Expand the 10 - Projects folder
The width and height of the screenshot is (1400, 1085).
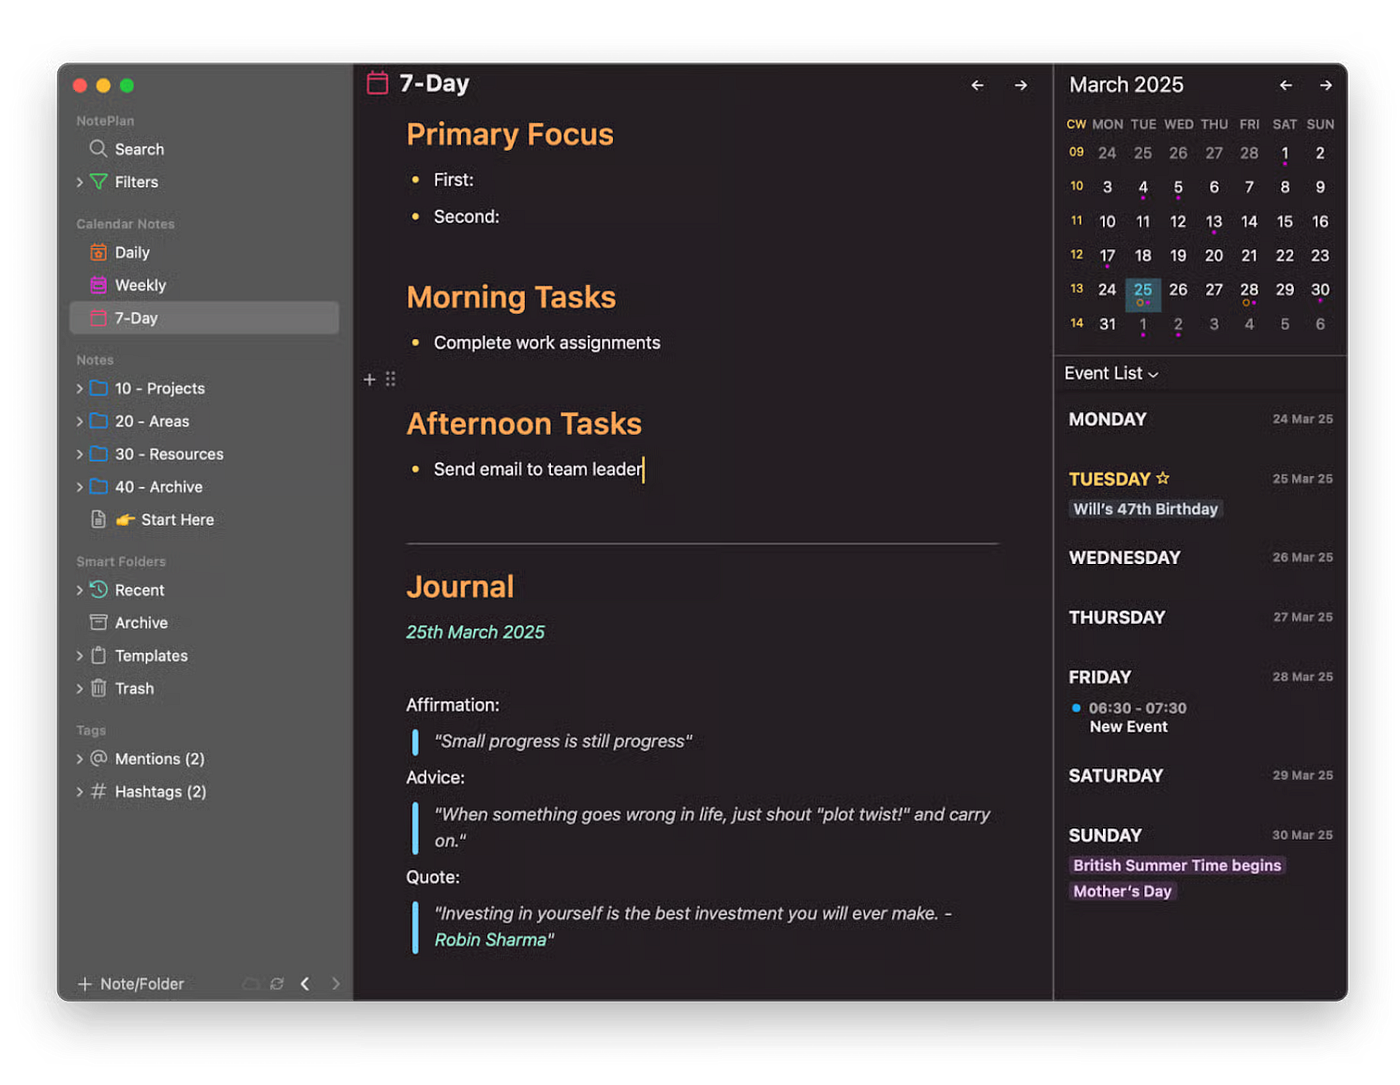point(80,388)
